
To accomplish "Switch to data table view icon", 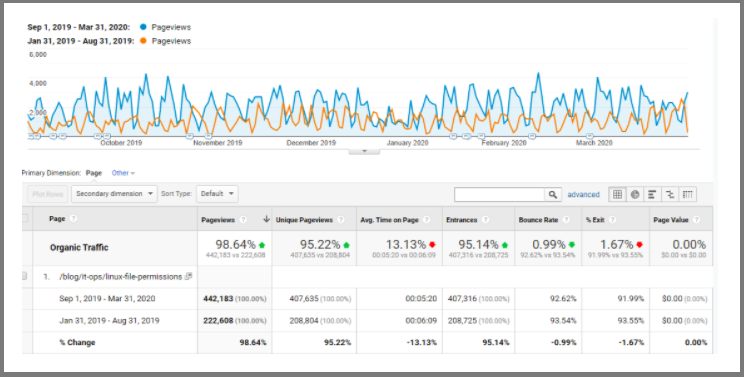I will tap(617, 194).
